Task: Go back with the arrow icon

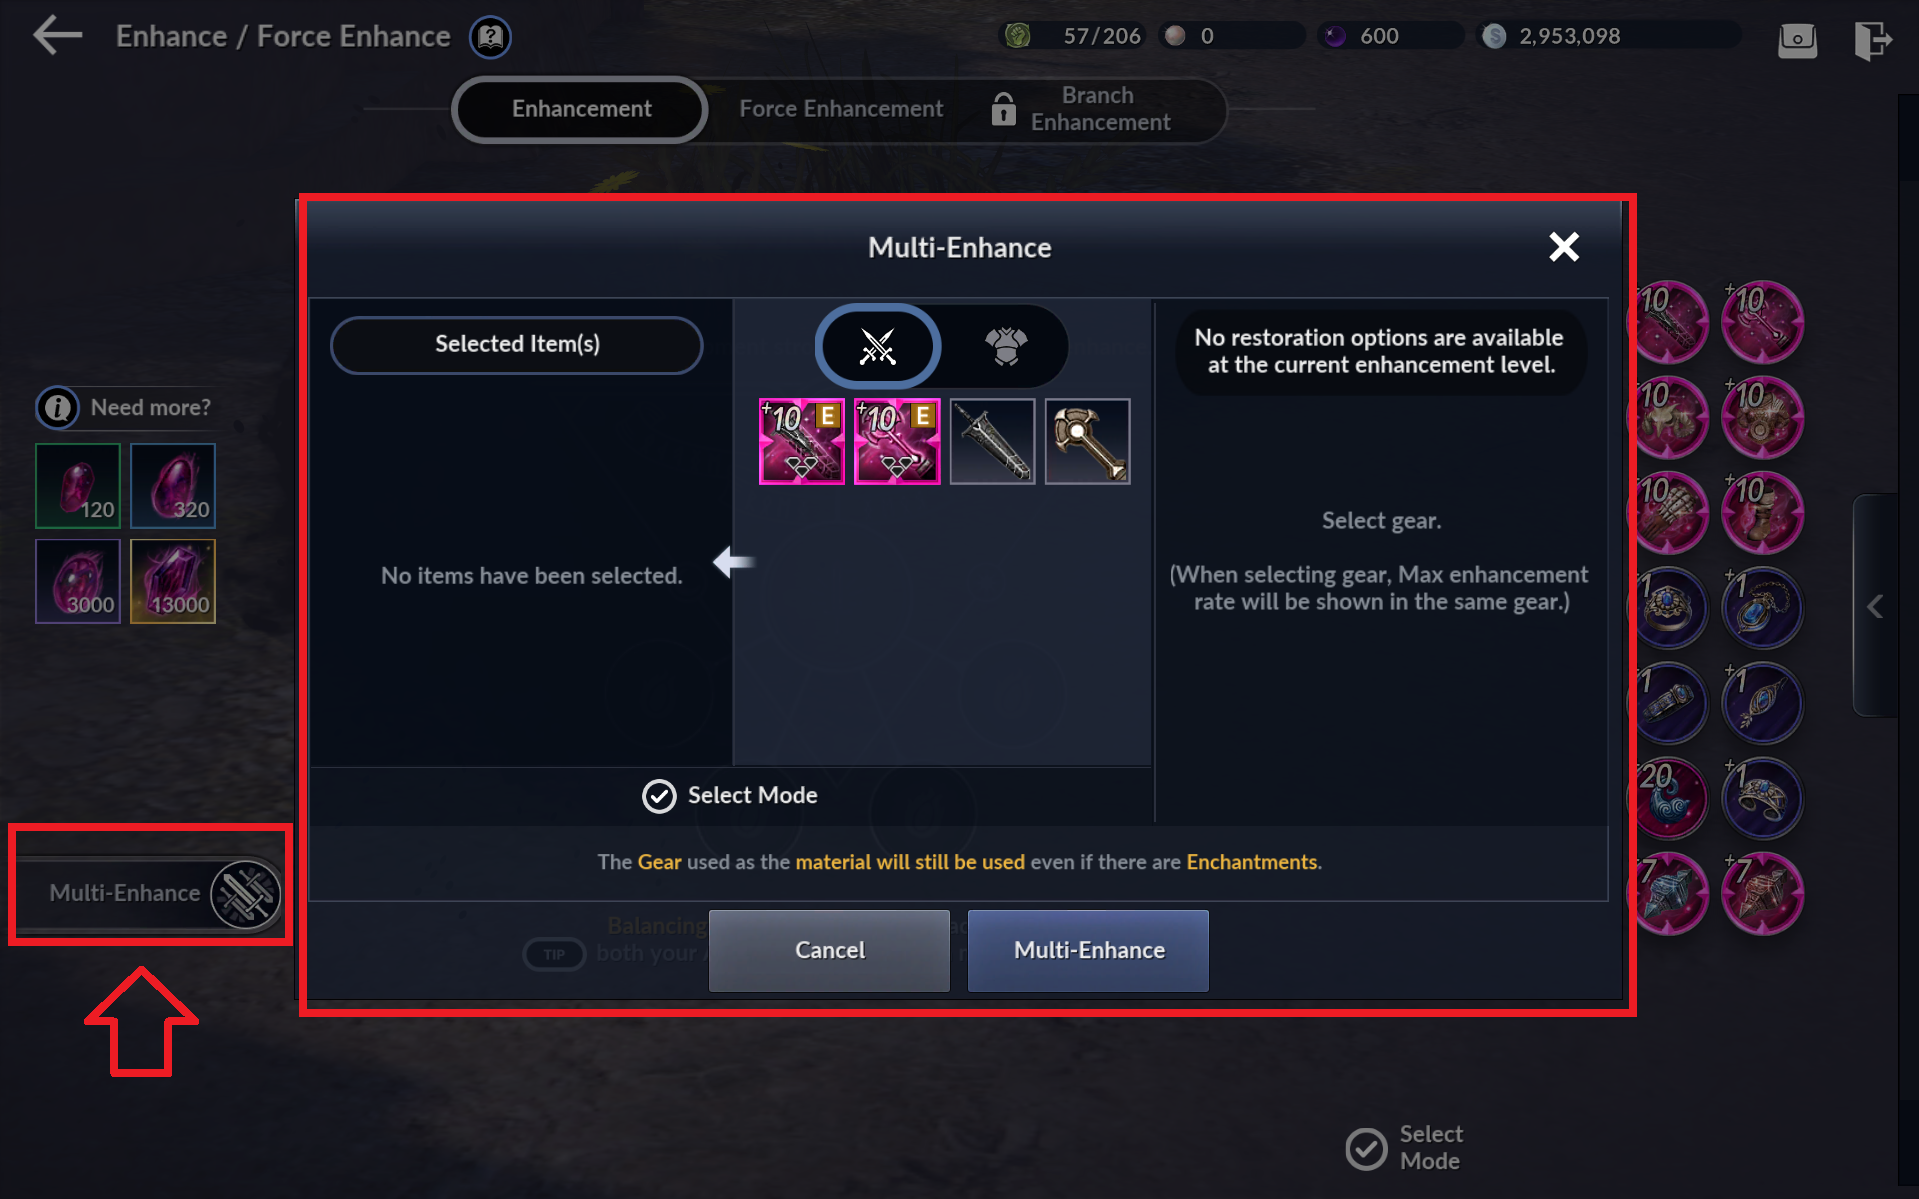Action: (x=57, y=36)
